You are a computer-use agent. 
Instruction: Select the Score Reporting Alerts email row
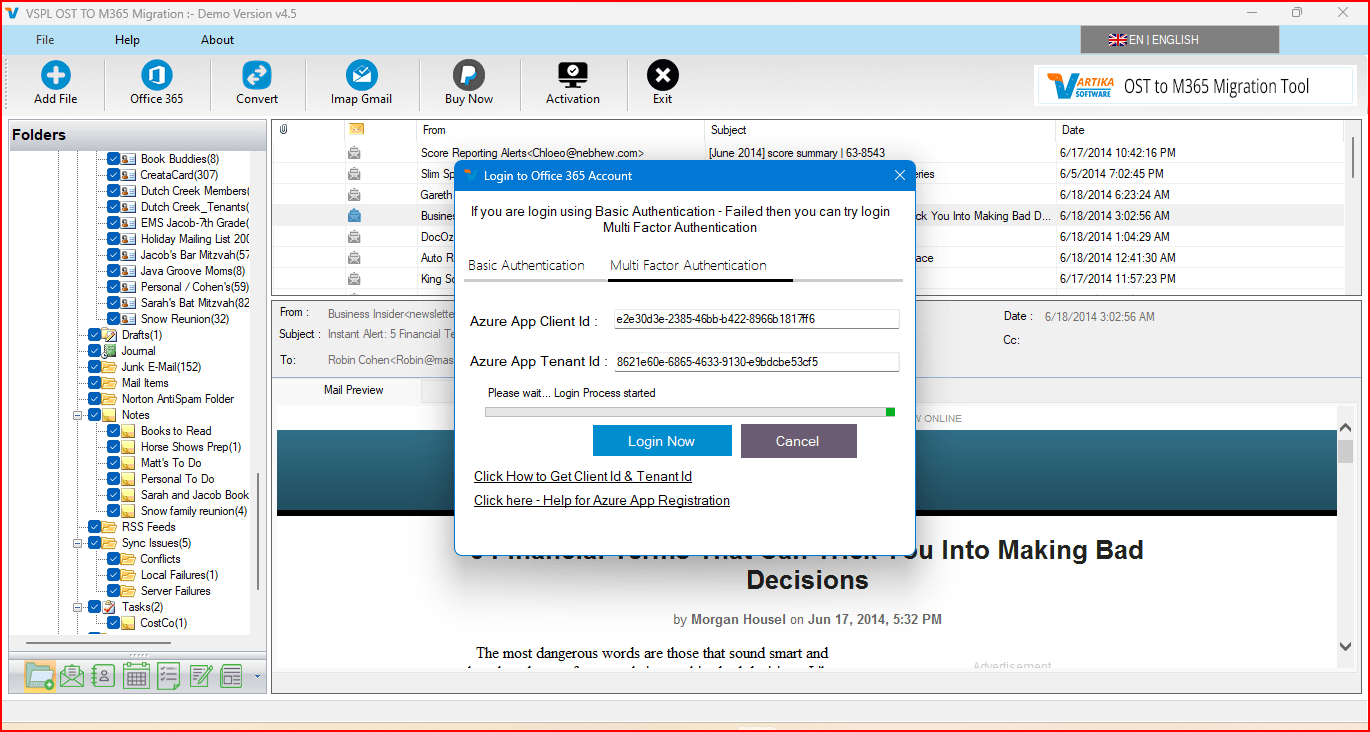(x=808, y=153)
